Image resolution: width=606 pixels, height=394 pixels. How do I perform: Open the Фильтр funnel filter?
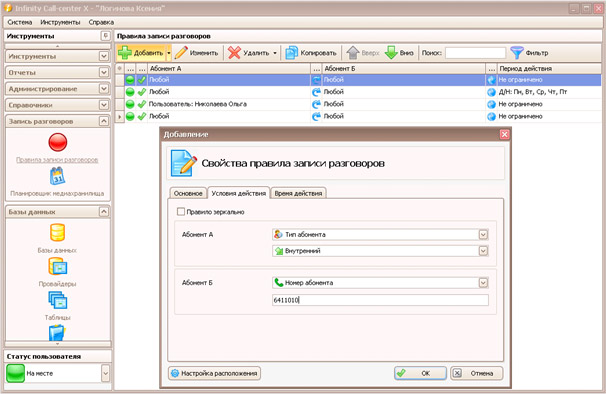[529, 53]
